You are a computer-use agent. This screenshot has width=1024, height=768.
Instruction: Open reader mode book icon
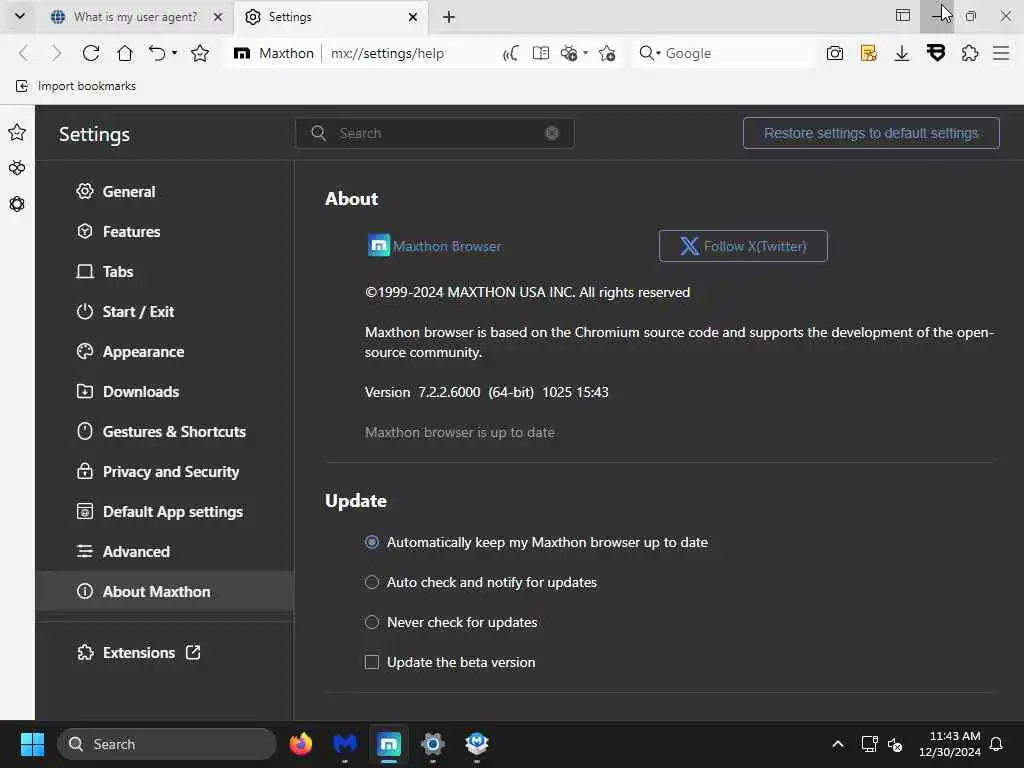[x=541, y=53]
